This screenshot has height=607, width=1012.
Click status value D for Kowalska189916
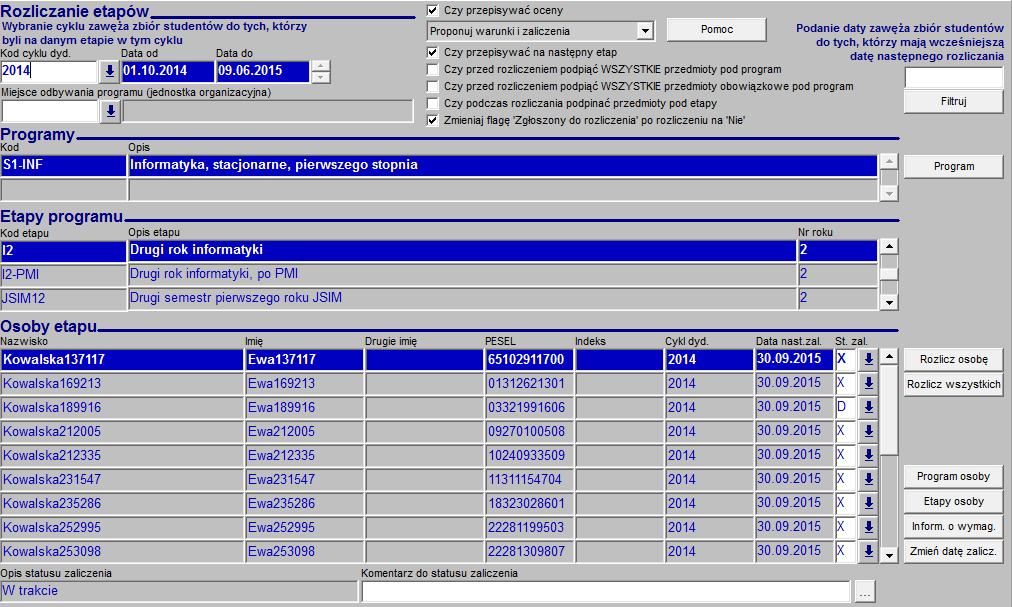[845, 407]
